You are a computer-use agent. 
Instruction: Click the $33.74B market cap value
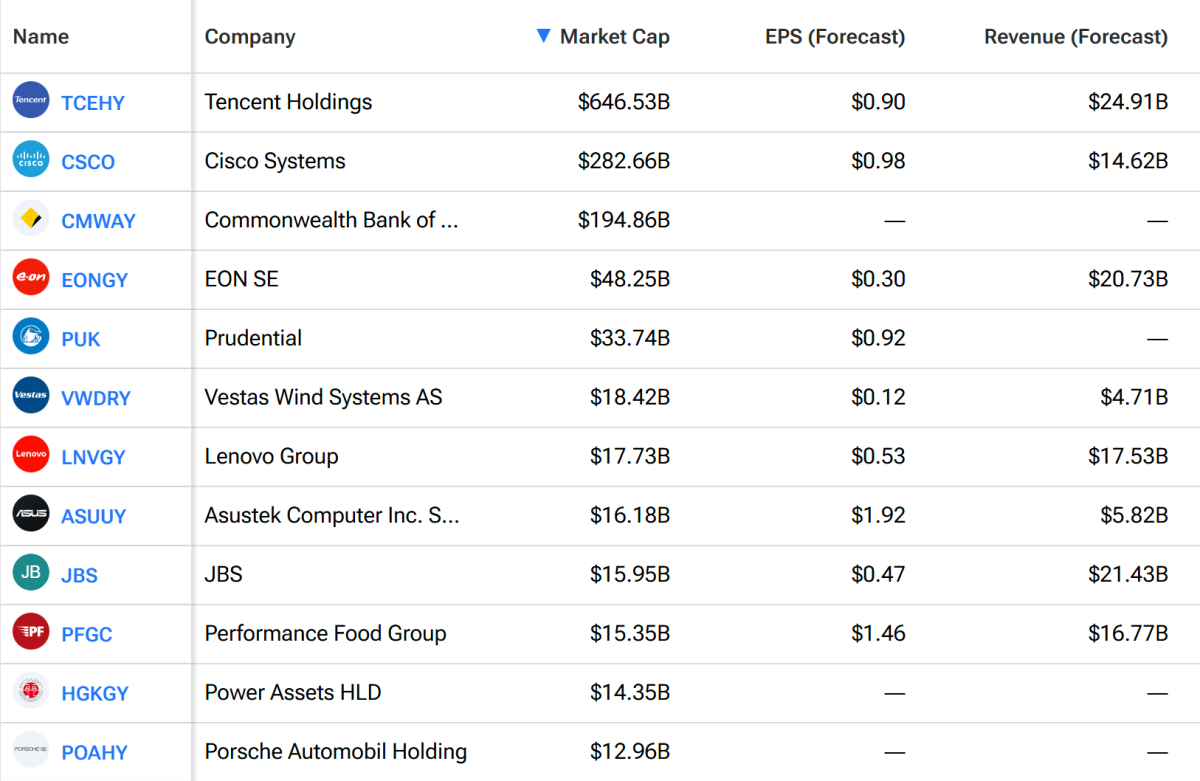630,338
